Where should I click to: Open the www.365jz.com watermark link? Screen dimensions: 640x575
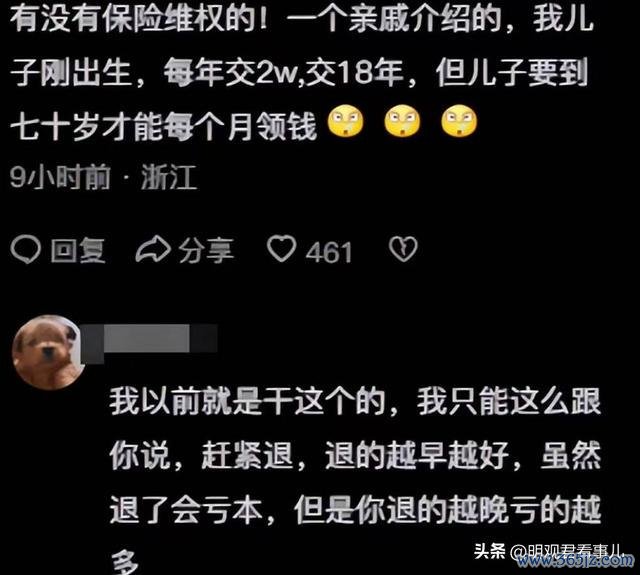[576, 561]
